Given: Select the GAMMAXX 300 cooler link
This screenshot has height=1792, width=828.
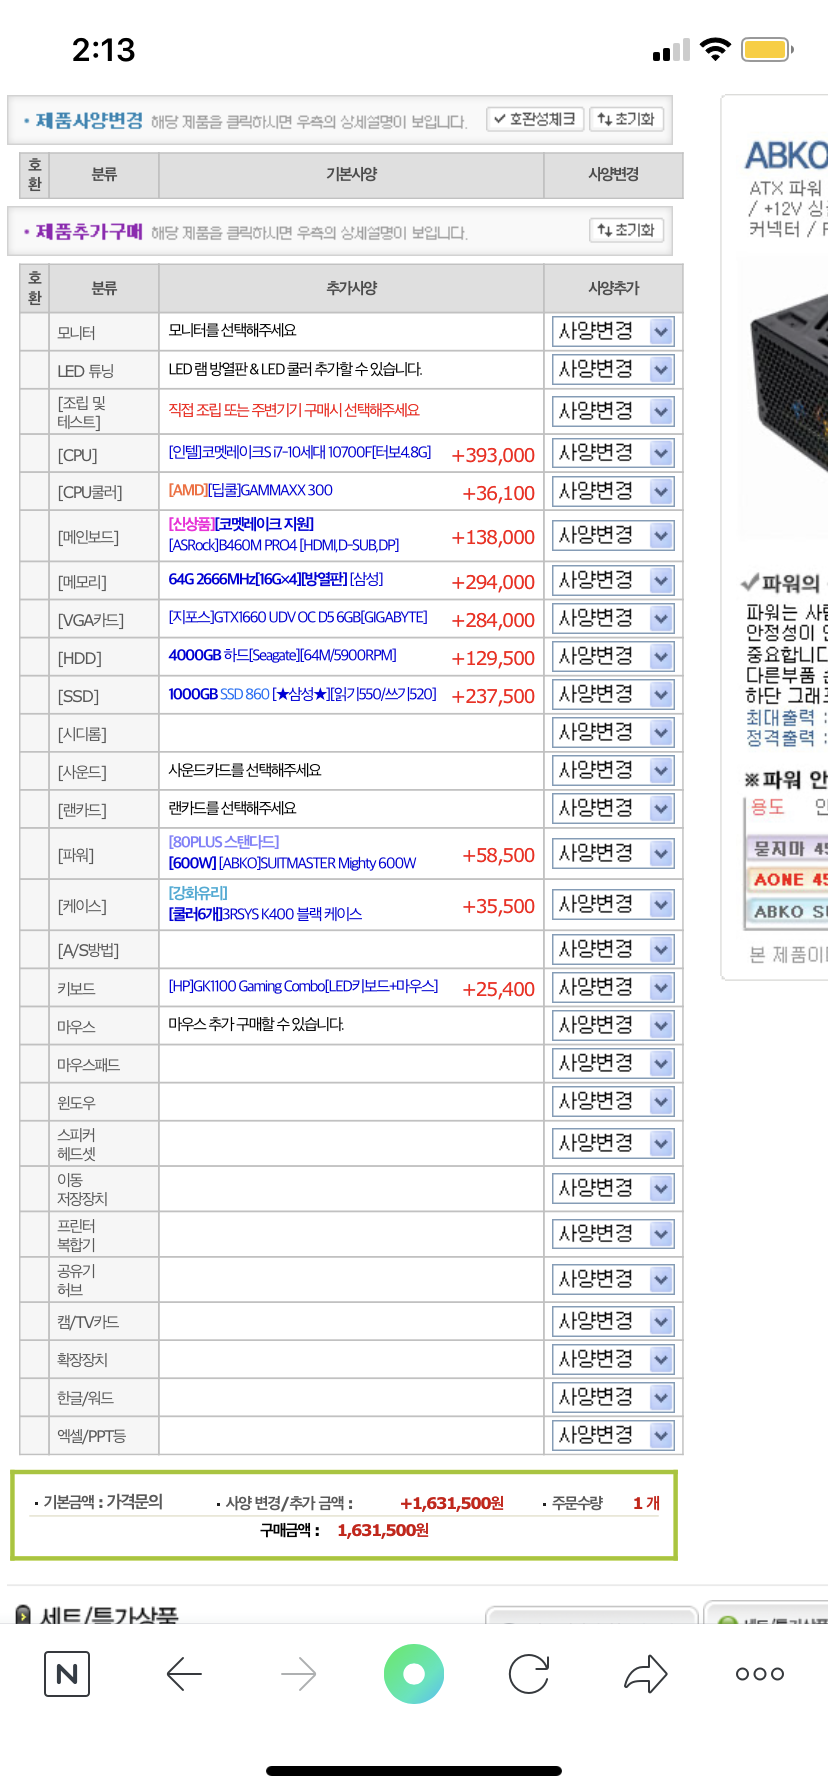Looking at the screenshot, I should pos(250,490).
